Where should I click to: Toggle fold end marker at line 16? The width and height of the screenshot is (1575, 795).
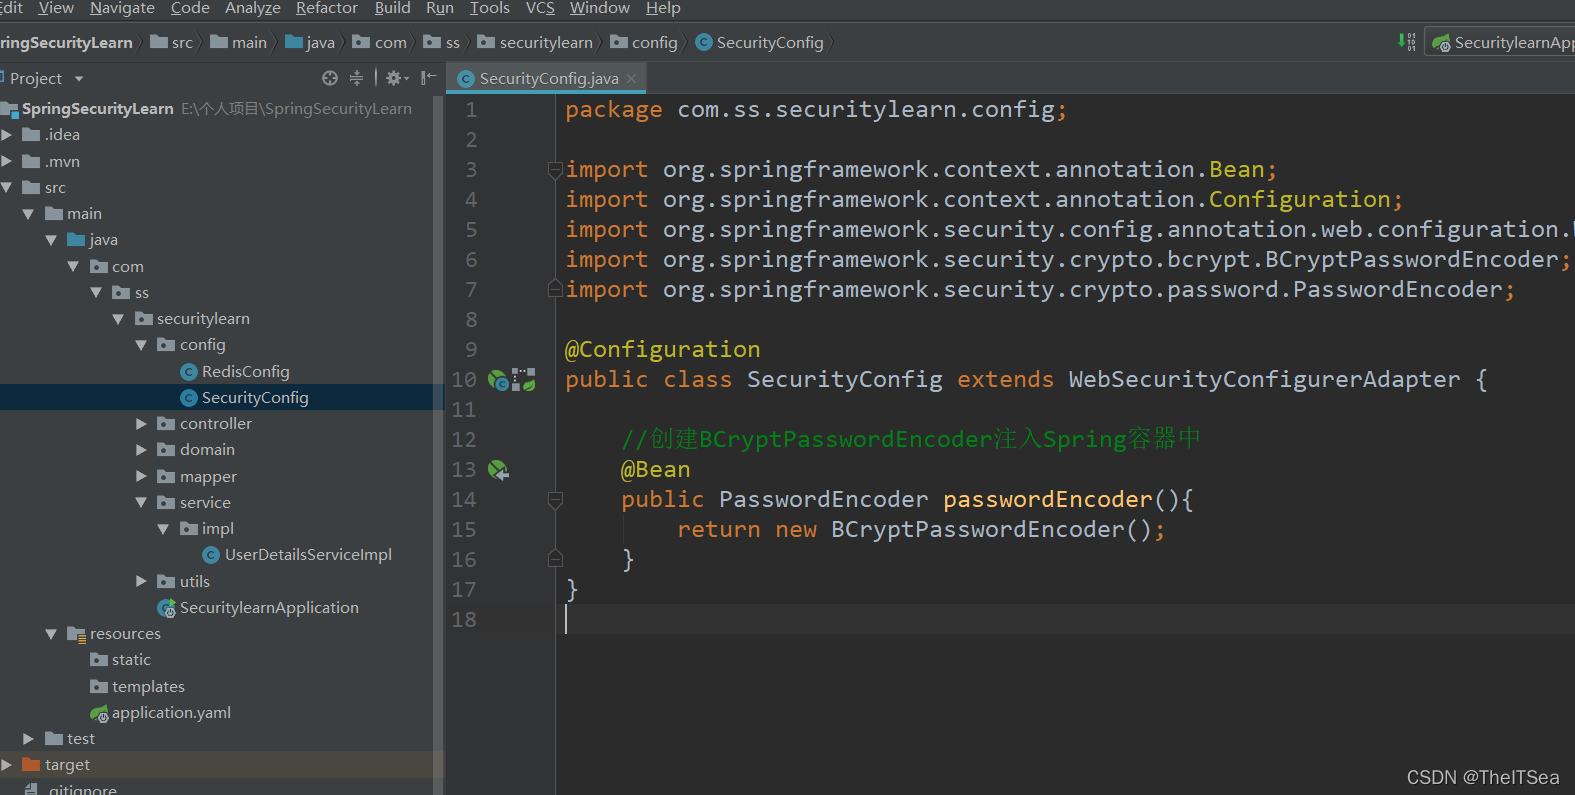pyautogui.click(x=555, y=560)
